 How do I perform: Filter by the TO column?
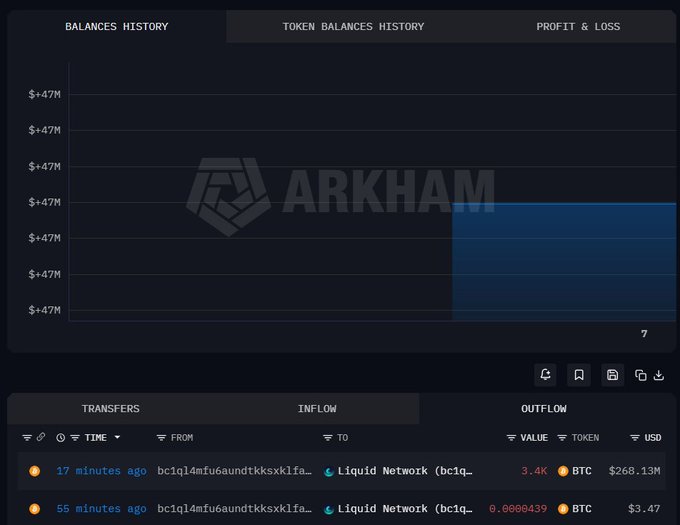click(328, 438)
